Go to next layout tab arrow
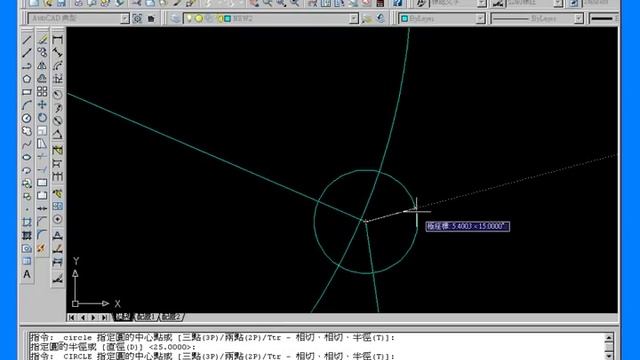Image resolution: width=640 pixels, height=360 pixels. (x=93, y=317)
